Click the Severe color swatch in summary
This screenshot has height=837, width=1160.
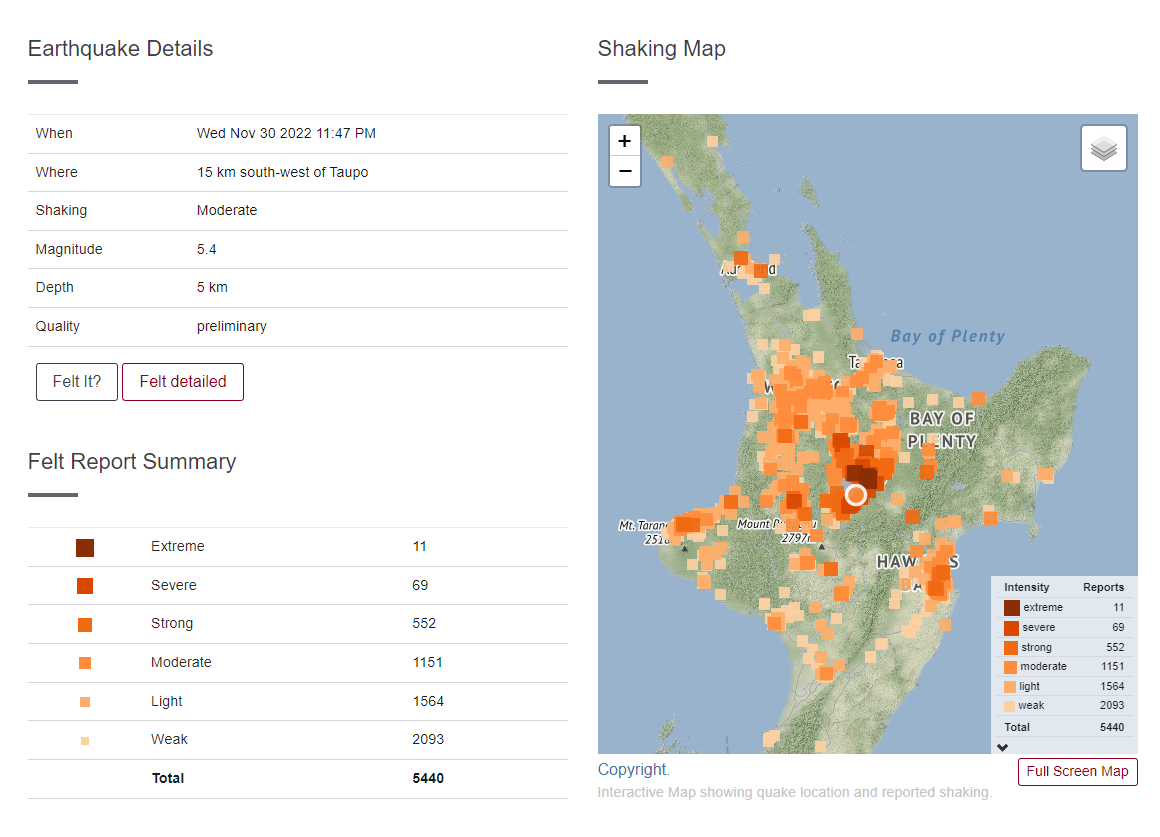[x=85, y=586]
